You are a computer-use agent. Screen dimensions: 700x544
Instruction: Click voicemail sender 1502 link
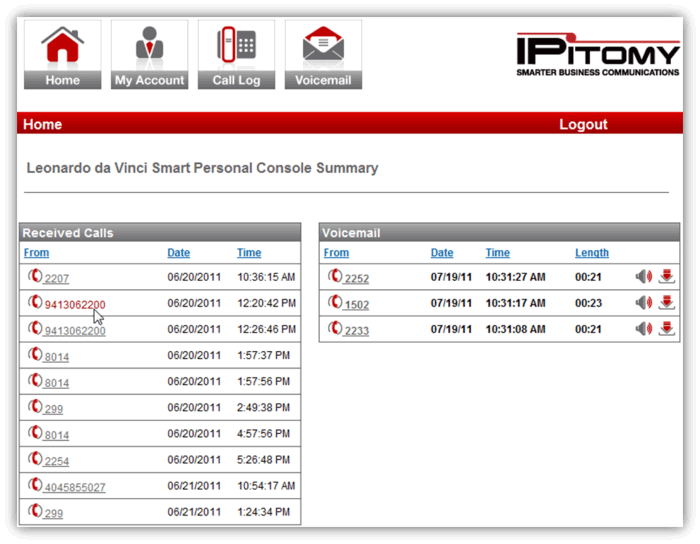(357, 305)
